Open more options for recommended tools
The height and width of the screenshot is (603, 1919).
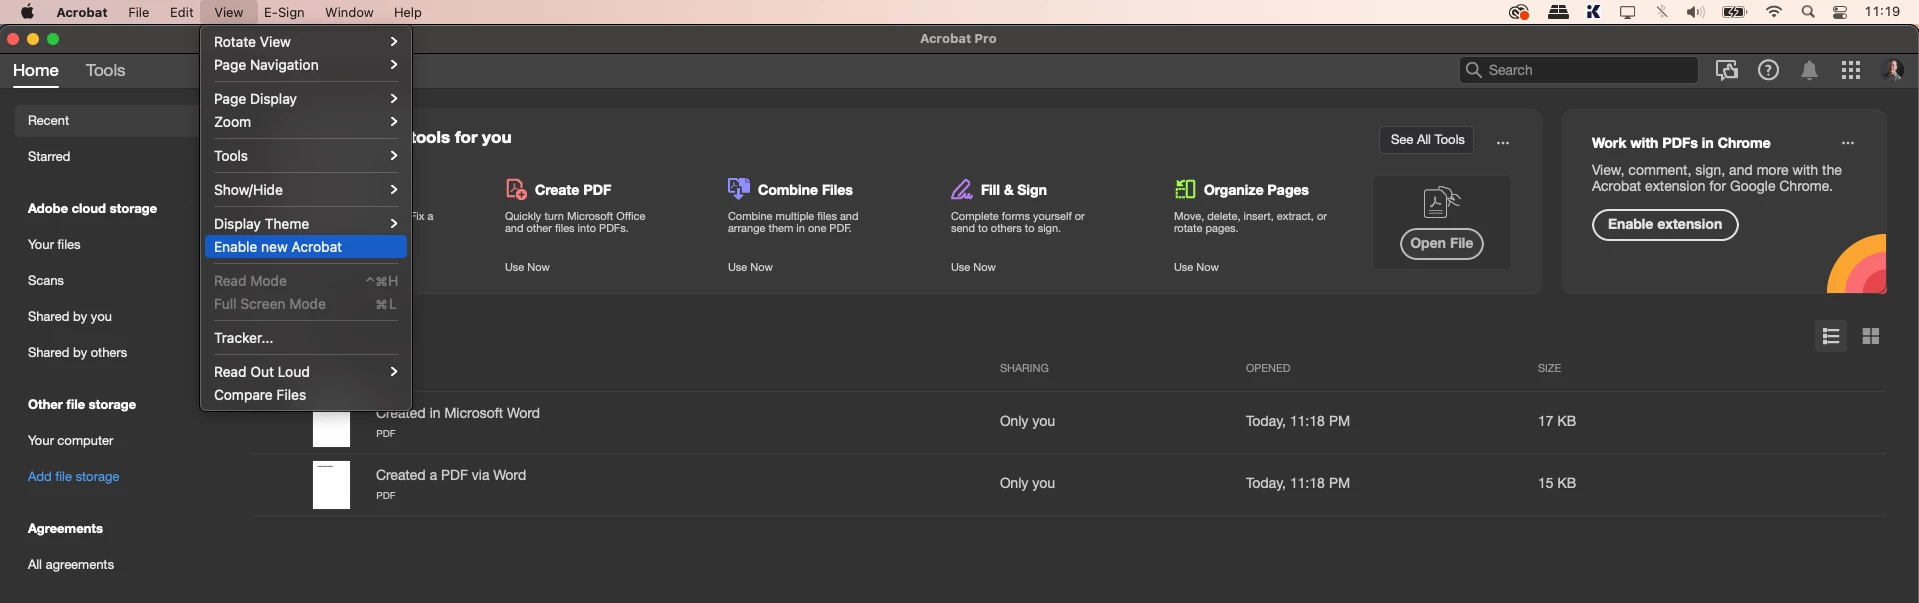coord(1502,142)
